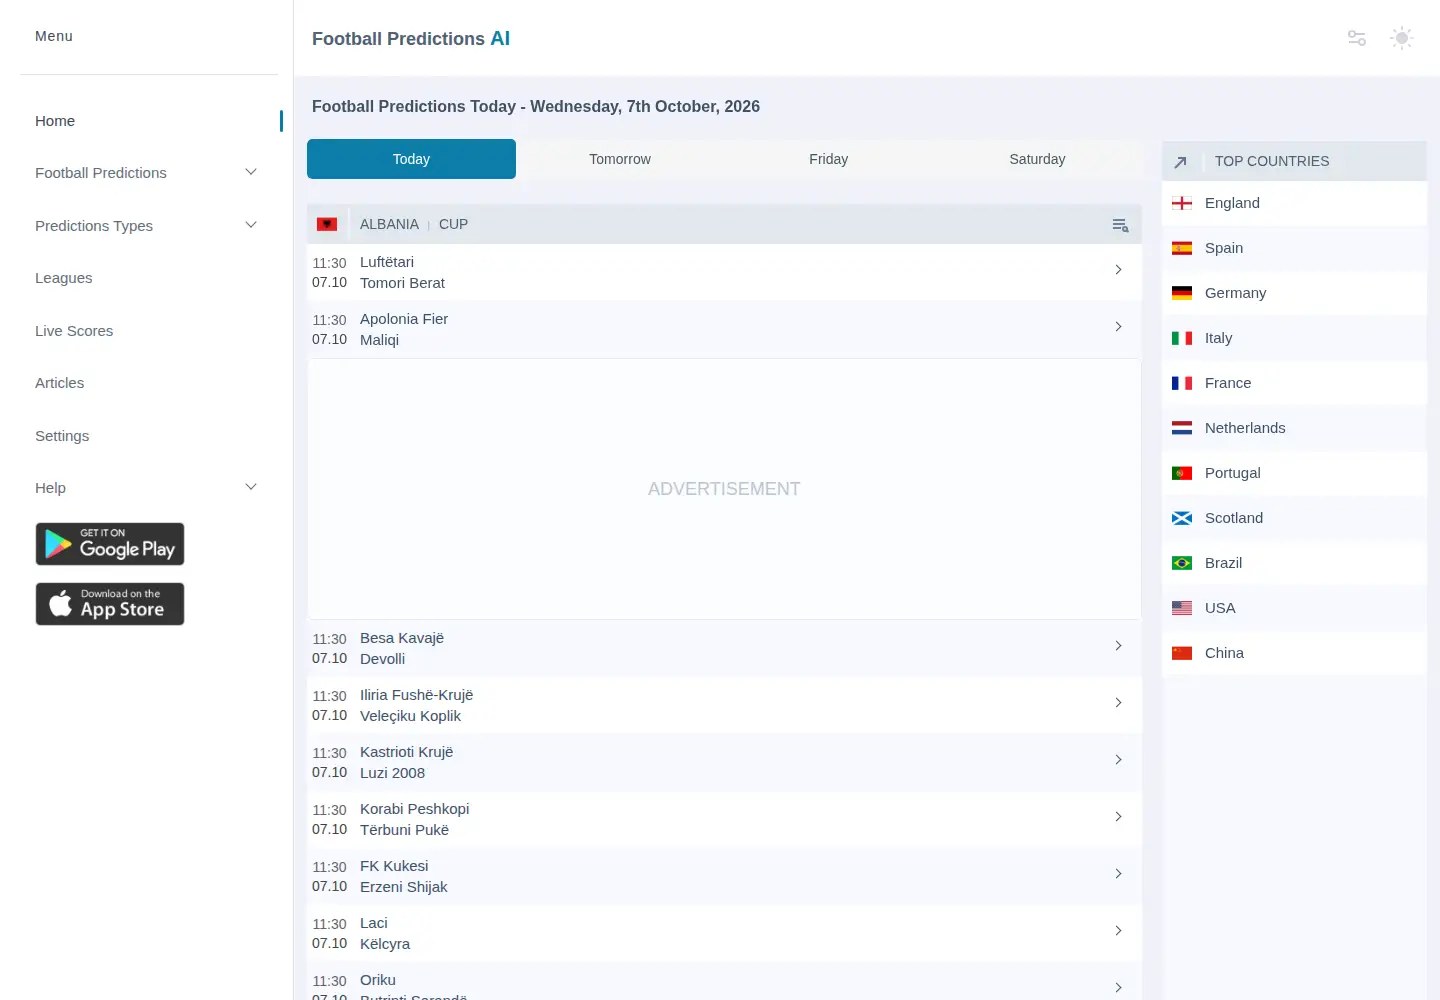Switch to the Friday tab
The width and height of the screenshot is (1440, 1000).
pos(828,159)
